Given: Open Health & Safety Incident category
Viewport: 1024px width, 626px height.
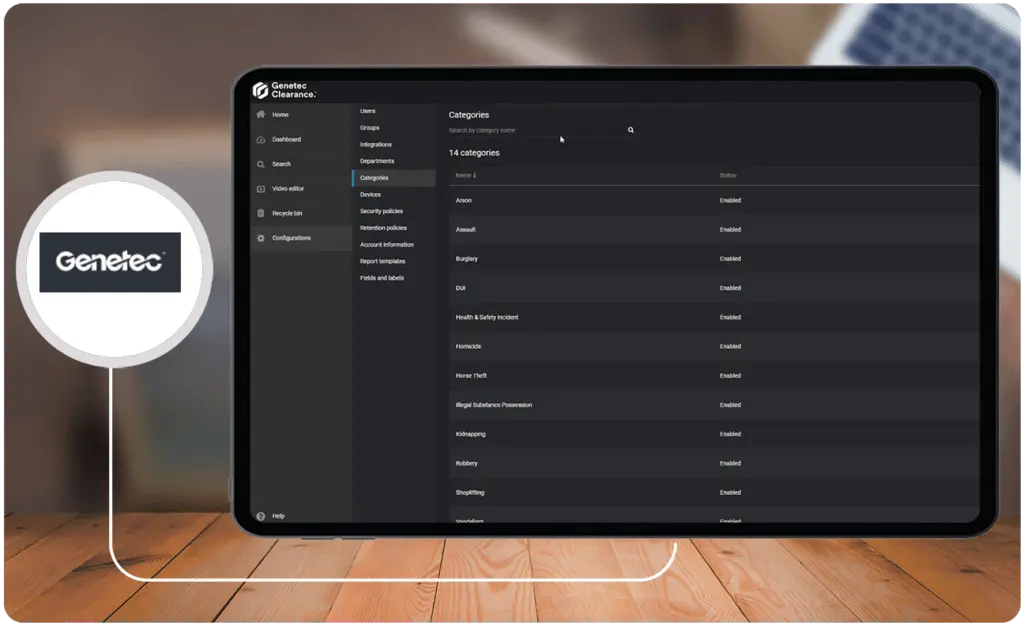Looking at the screenshot, I should 714,317.
